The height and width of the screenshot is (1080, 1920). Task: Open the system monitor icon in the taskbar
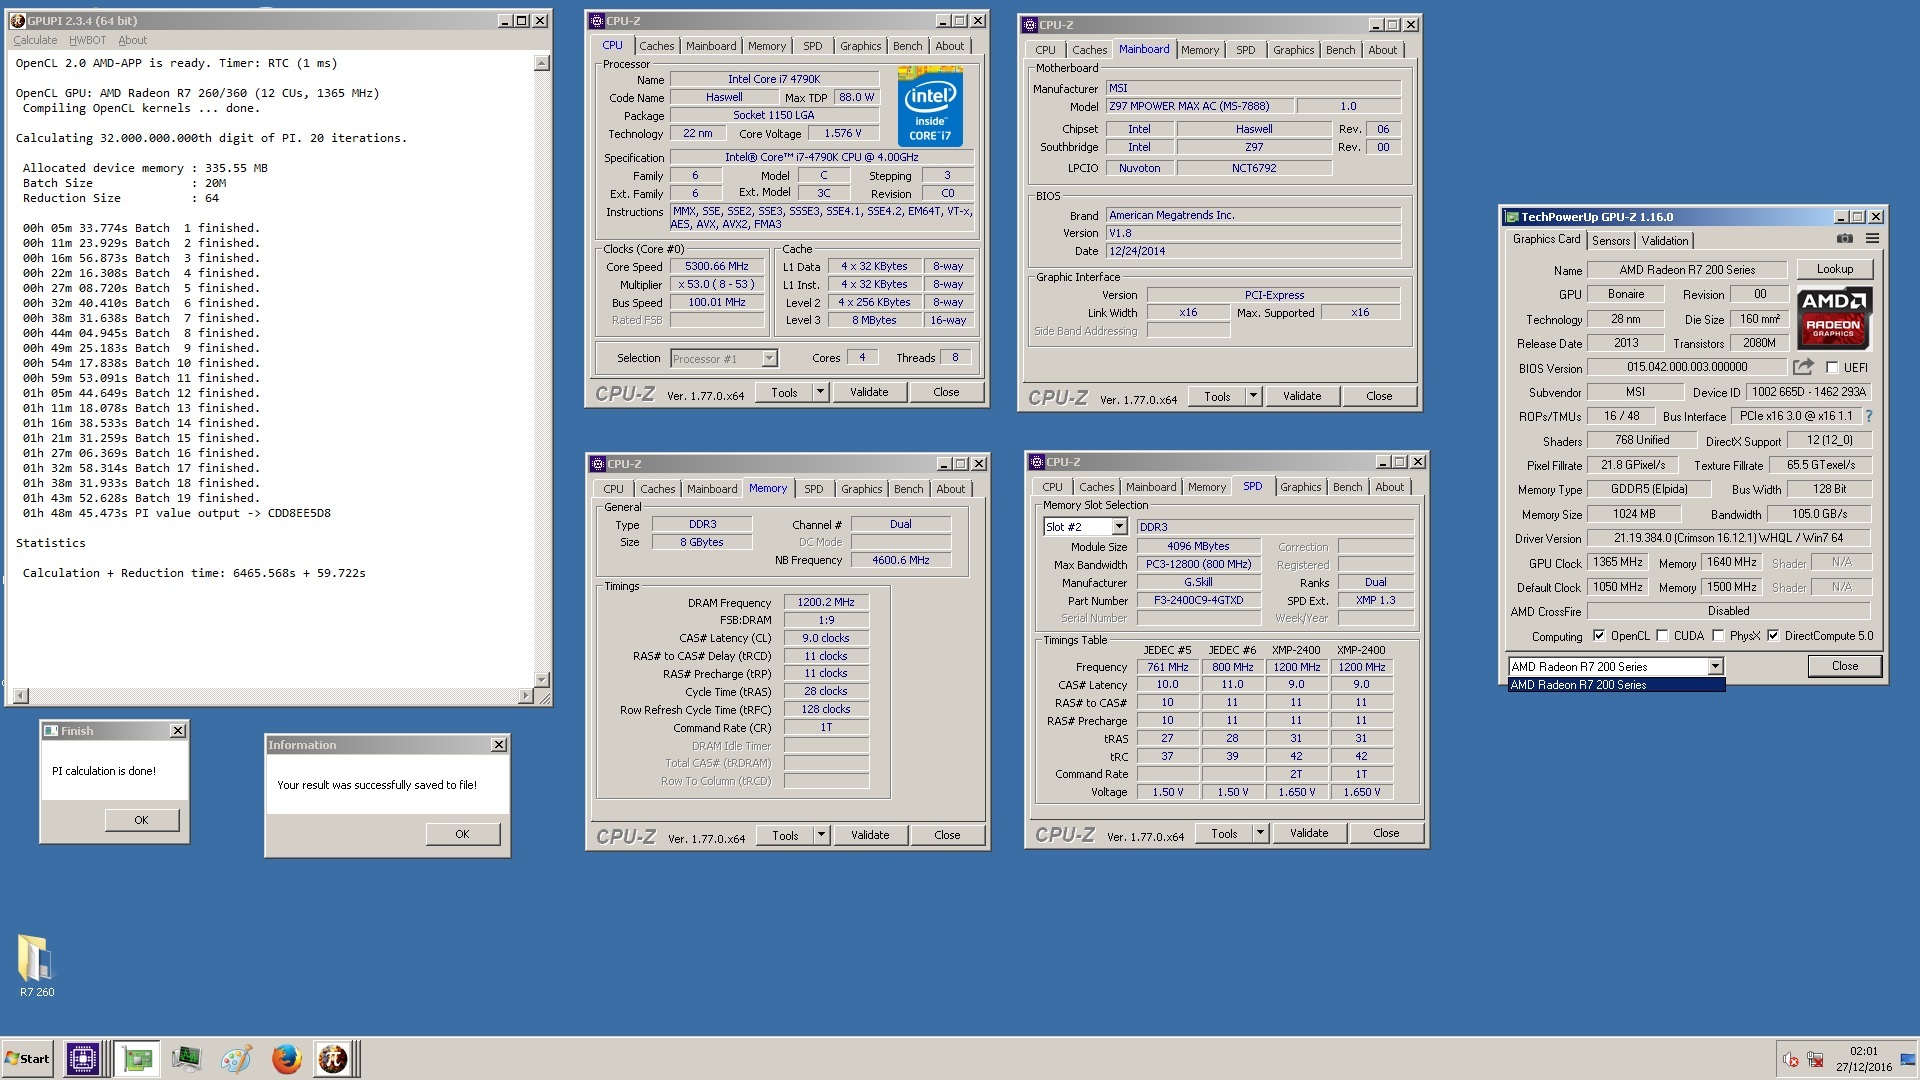coord(186,1058)
